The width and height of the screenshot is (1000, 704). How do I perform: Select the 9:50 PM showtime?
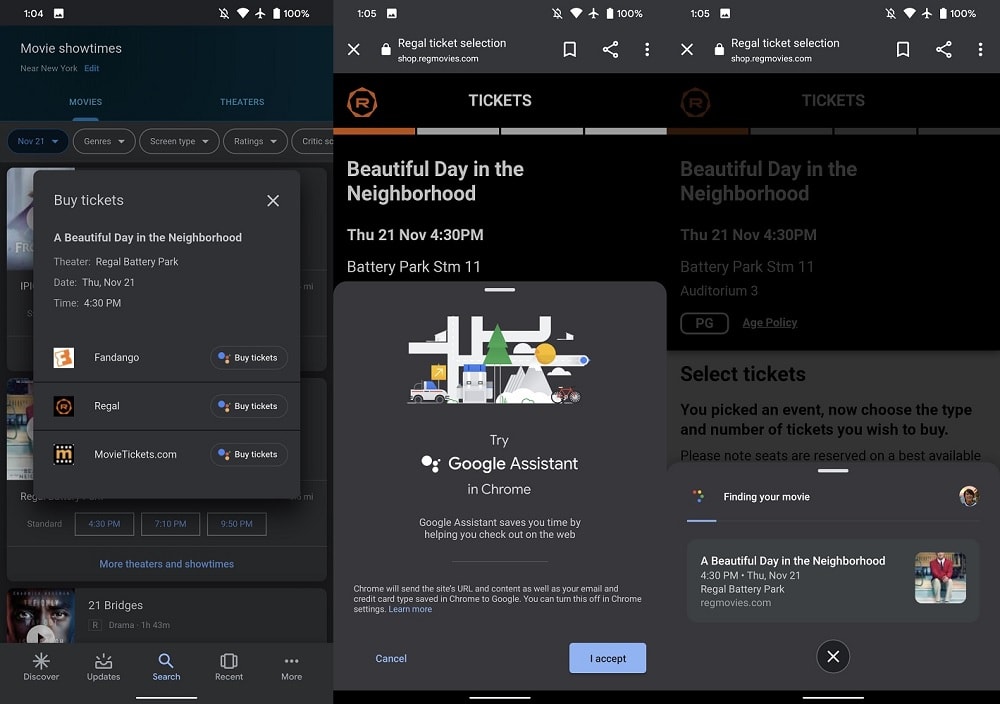237,524
